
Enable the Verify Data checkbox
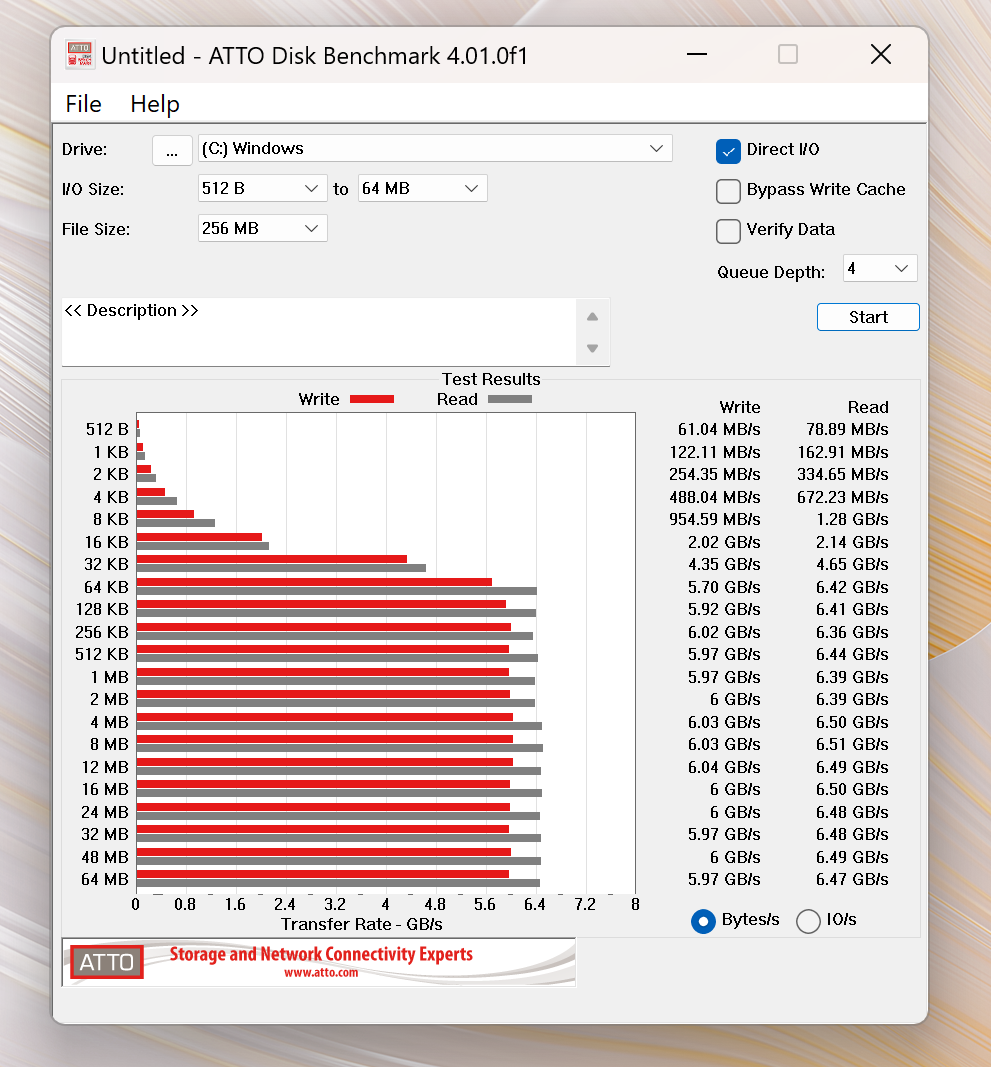click(x=728, y=231)
